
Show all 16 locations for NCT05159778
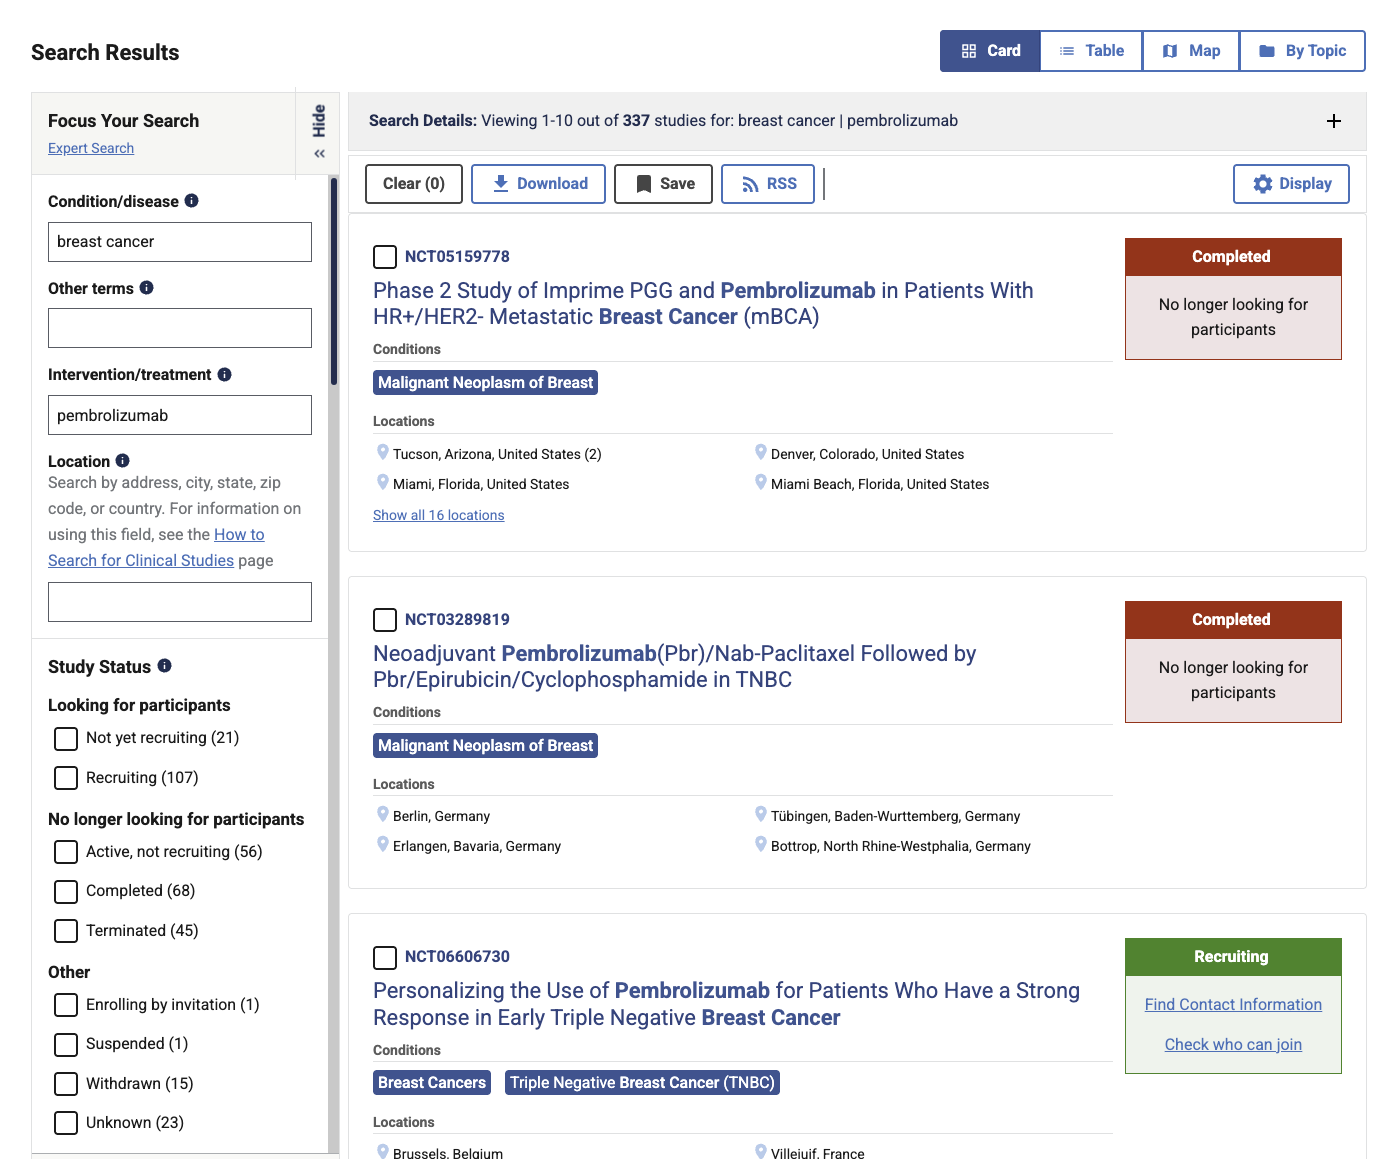[x=438, y=515]
